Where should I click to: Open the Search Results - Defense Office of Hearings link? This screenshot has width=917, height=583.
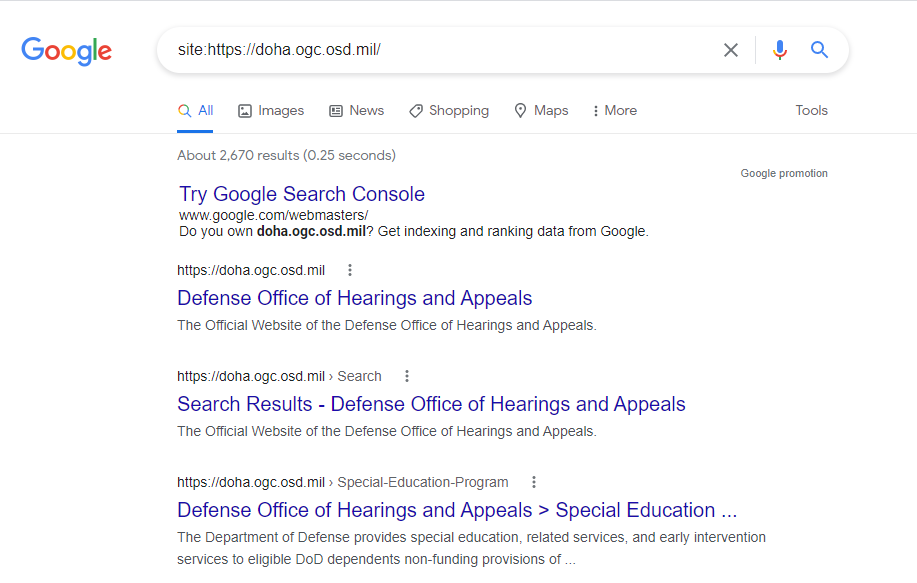(431, 404)
